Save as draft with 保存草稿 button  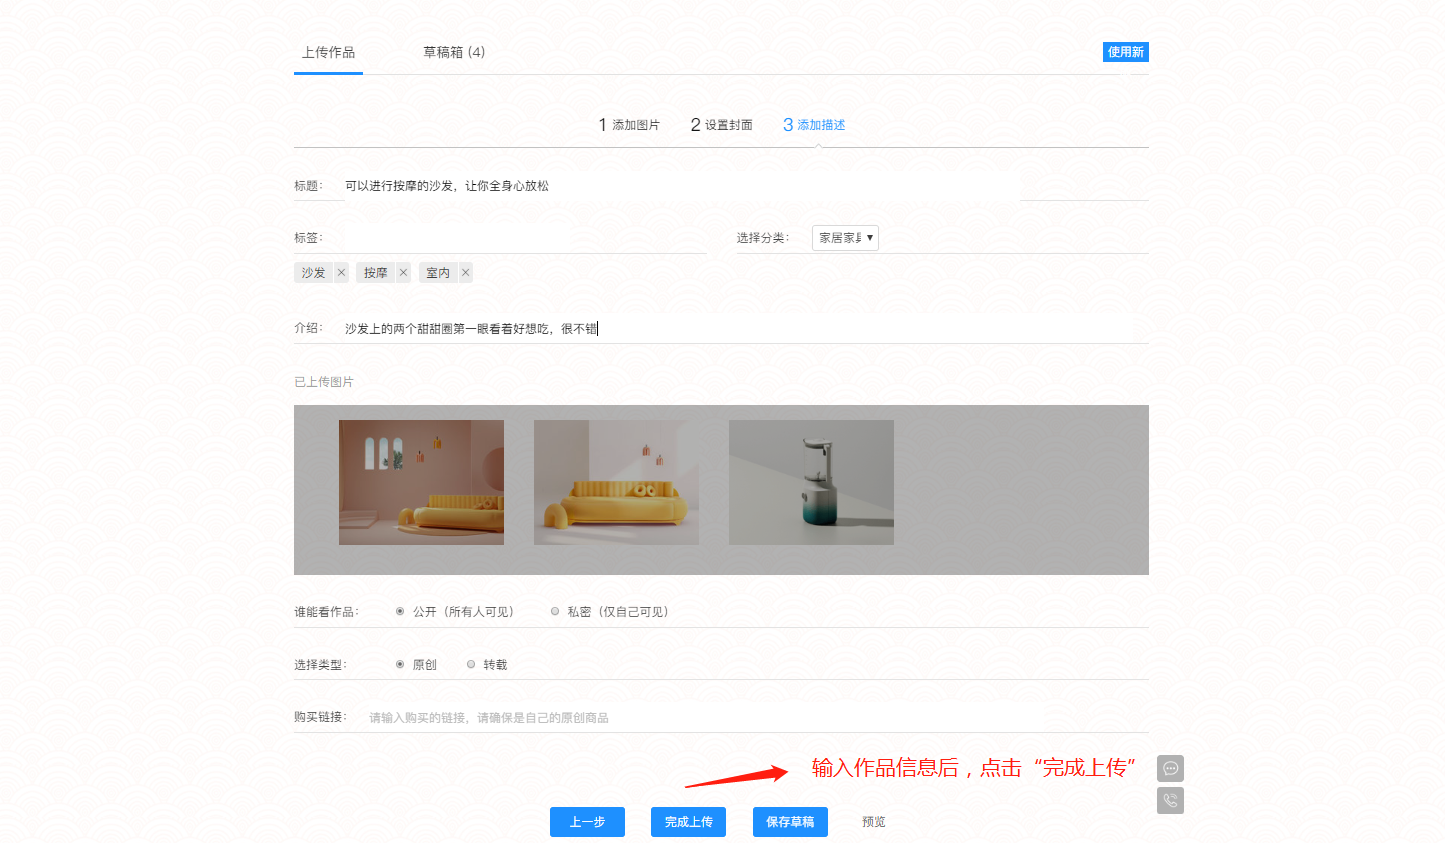click(790, 821)
